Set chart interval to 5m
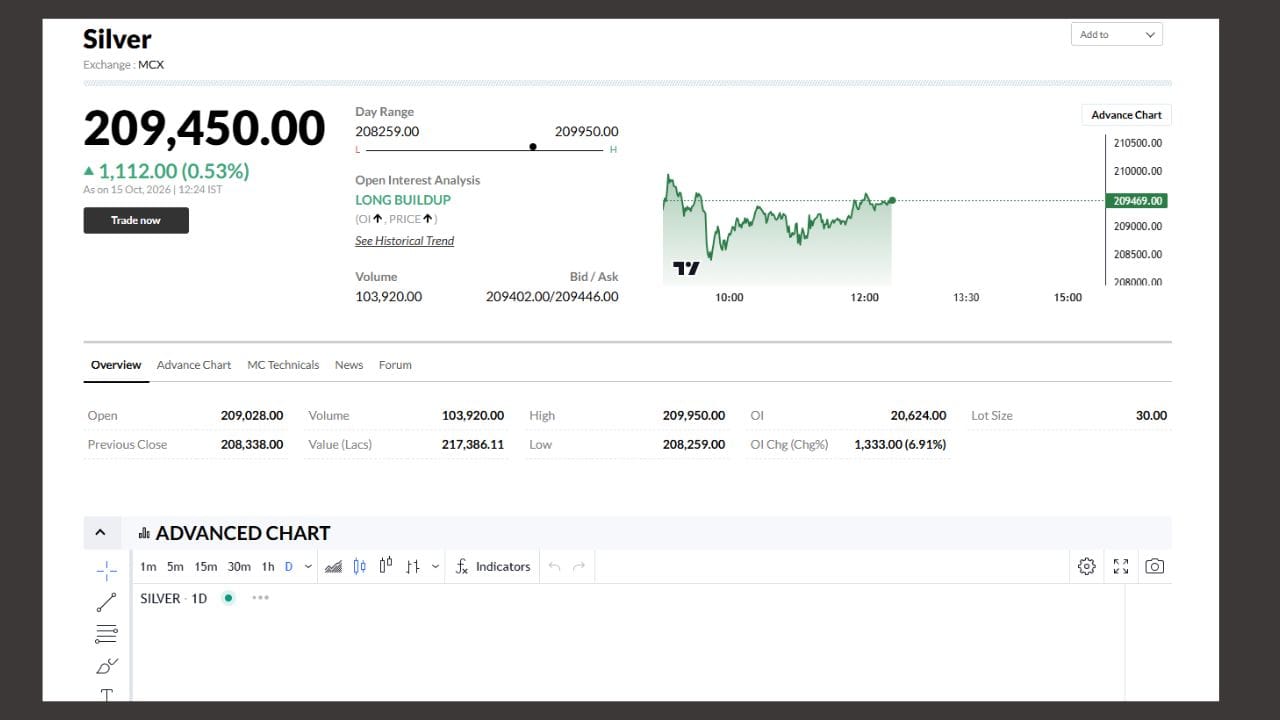Viewport: 1280px width, 720px height. 175,567
